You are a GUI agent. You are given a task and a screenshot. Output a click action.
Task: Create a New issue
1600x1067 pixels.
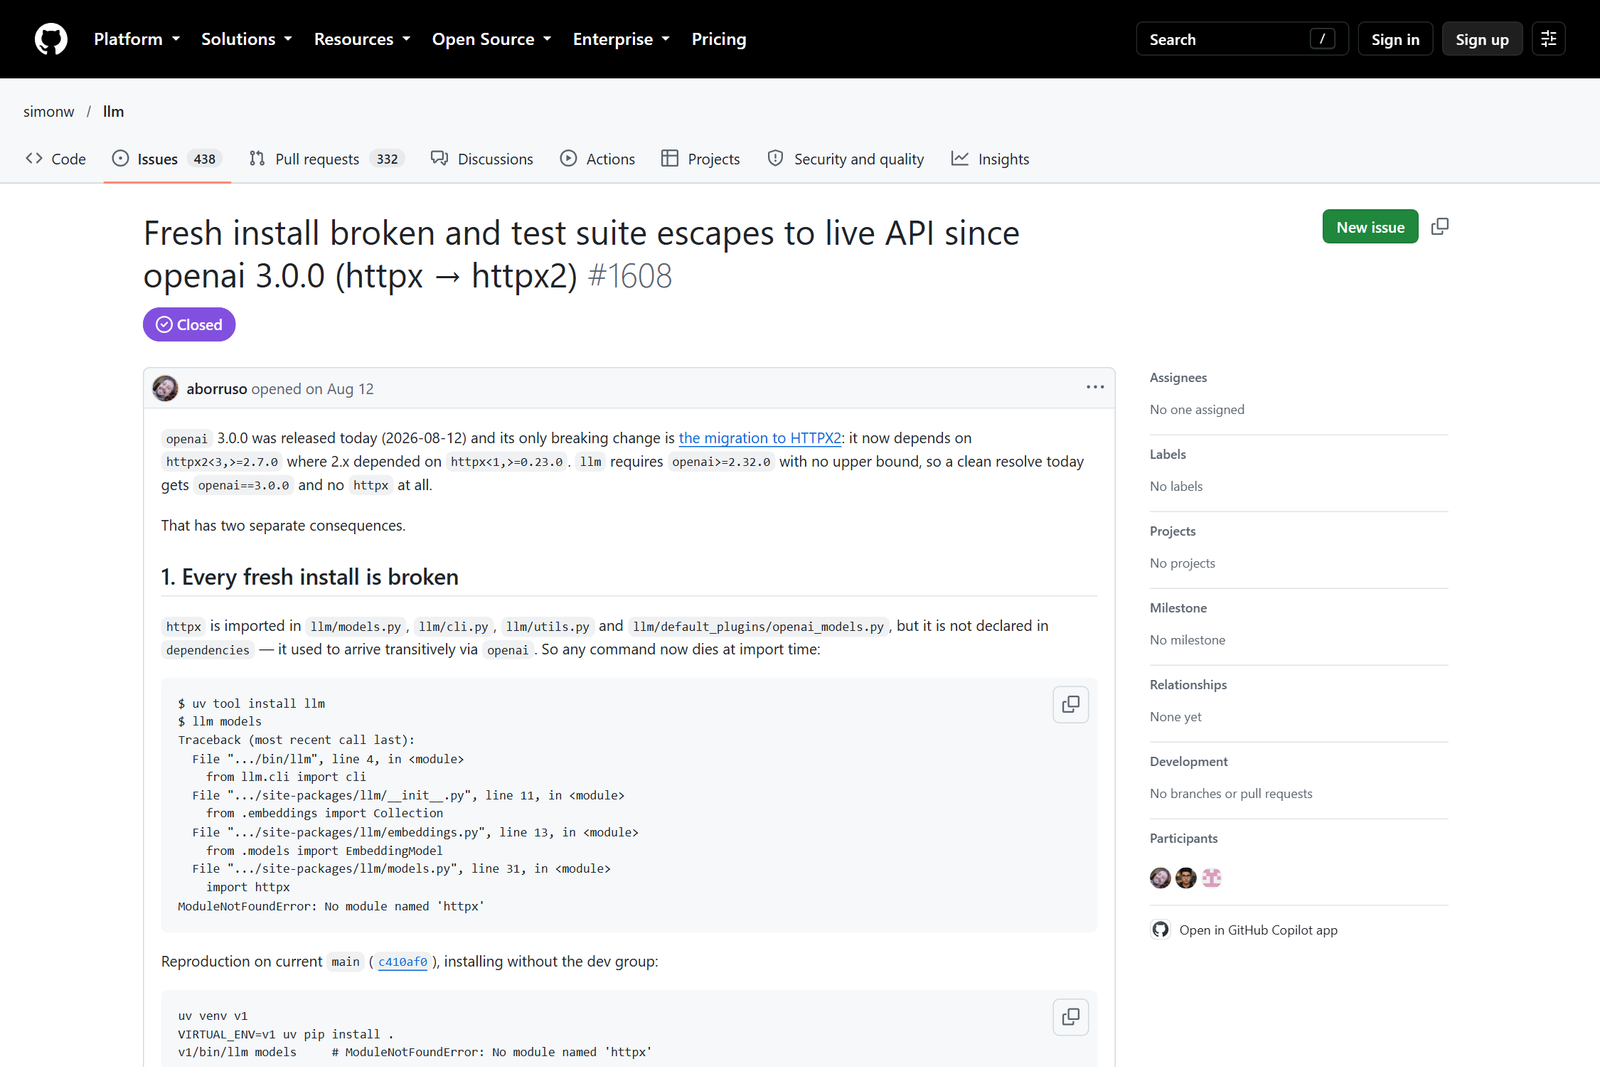pyautogui.click(x=1370, y=227)
